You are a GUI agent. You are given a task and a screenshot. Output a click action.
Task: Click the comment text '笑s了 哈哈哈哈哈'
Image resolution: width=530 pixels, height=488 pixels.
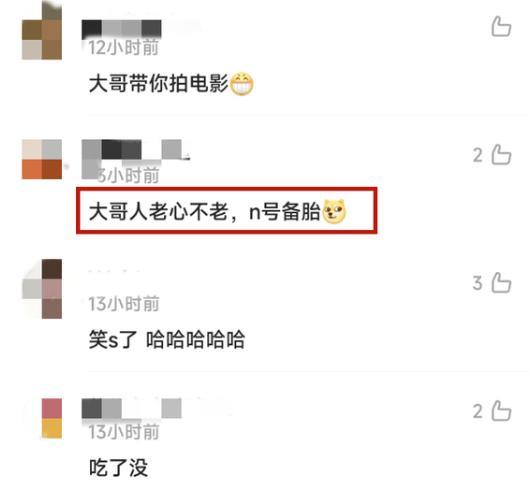167,339
